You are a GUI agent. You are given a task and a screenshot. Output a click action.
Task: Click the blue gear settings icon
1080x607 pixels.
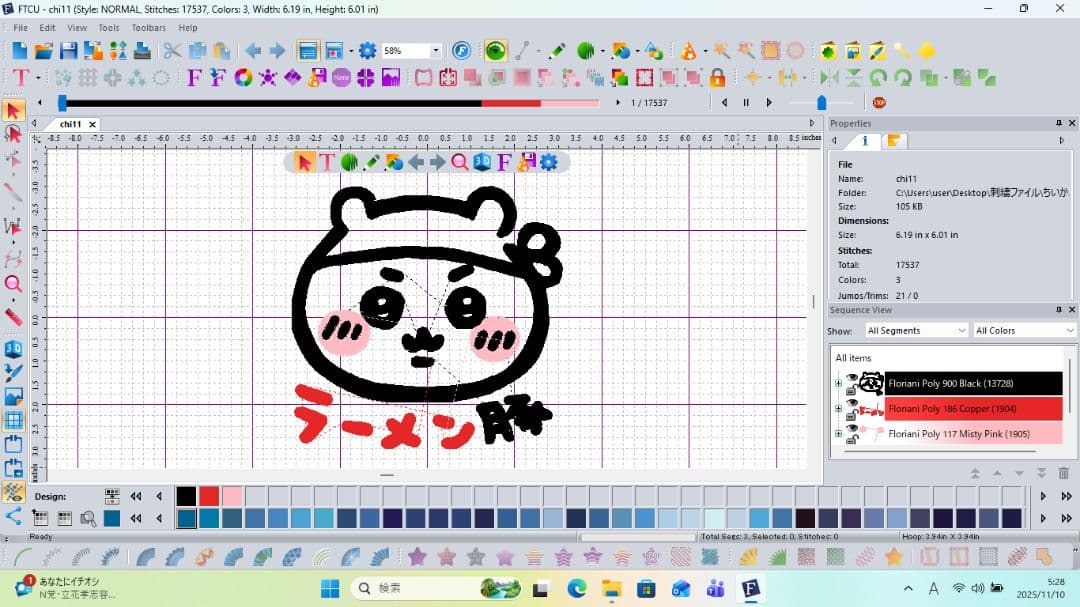point(367,51)
